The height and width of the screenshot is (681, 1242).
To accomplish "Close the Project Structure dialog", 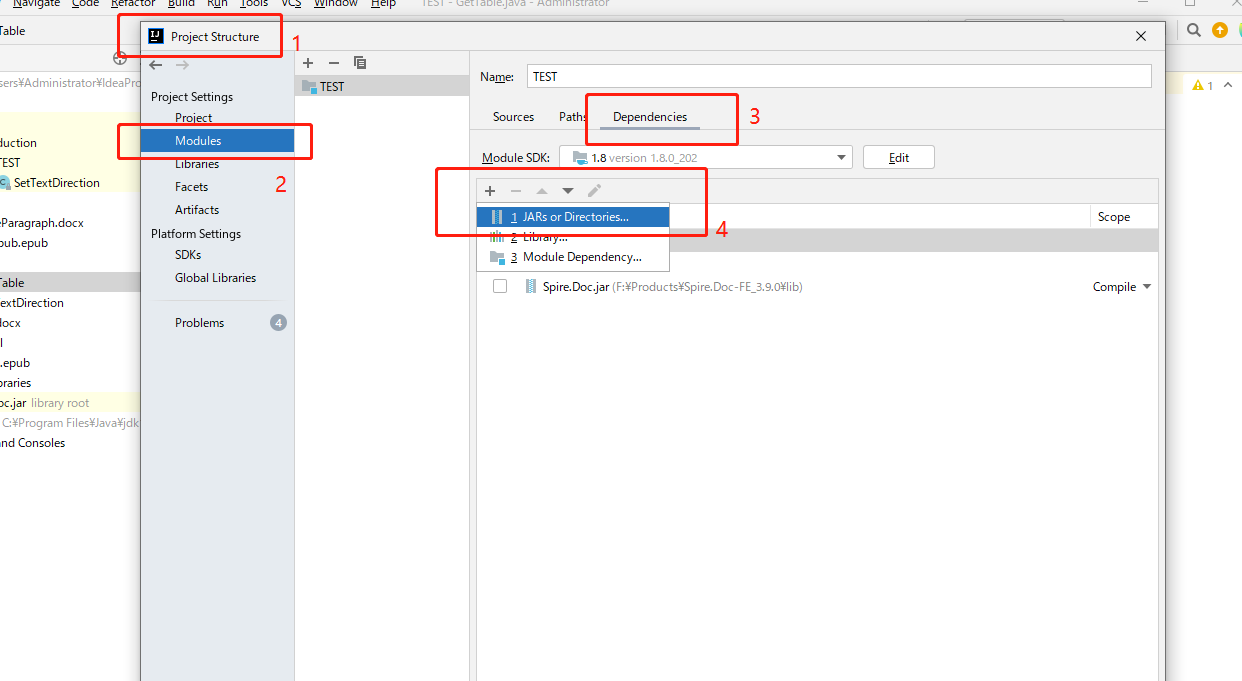I will [x=1141, y=36].
